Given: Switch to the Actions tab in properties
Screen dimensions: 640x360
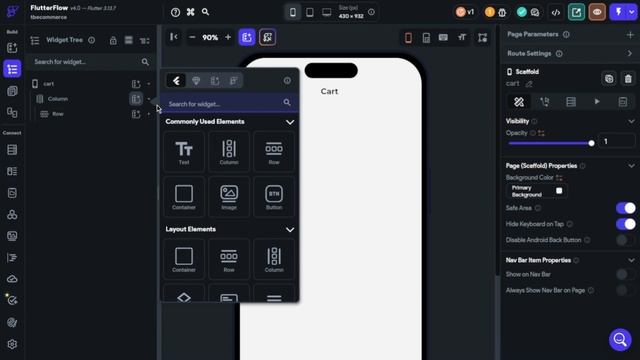Looking at the screenshot, I should tap(545, 102).
